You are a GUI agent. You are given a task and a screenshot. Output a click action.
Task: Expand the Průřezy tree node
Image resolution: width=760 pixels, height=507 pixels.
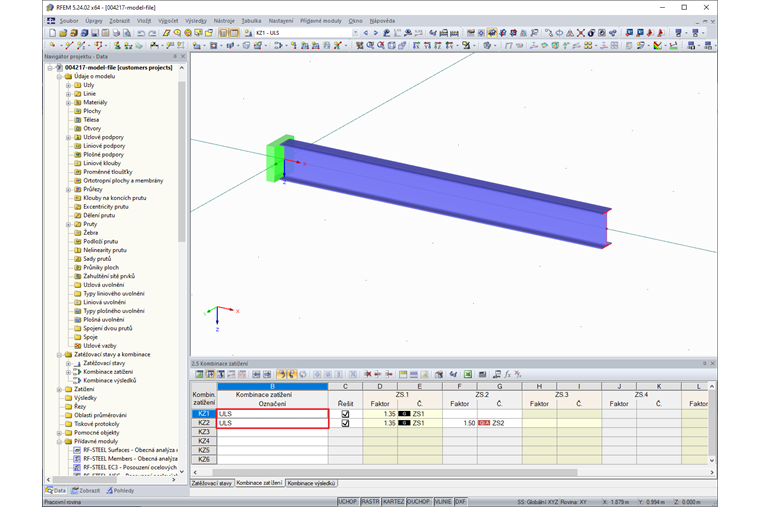[68, 190]
